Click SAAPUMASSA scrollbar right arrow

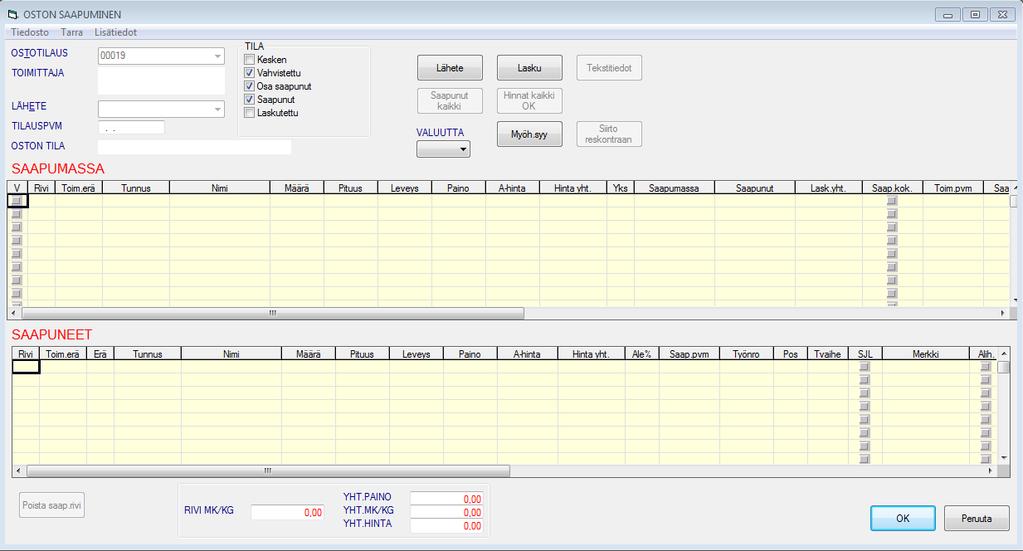pos(1003,314)
